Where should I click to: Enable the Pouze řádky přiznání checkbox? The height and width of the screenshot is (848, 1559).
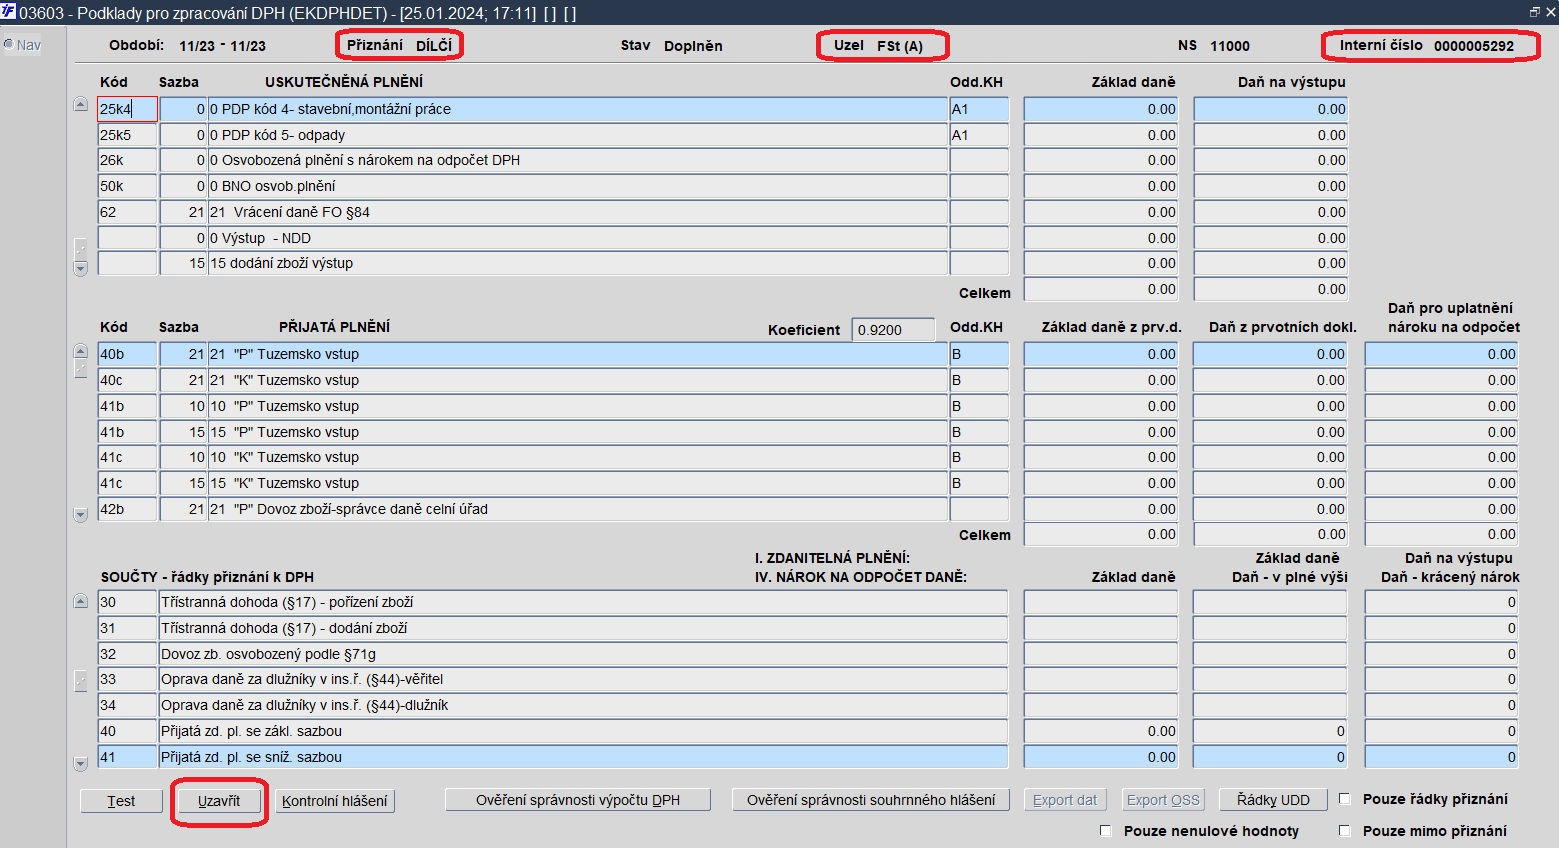(1345, 798)
